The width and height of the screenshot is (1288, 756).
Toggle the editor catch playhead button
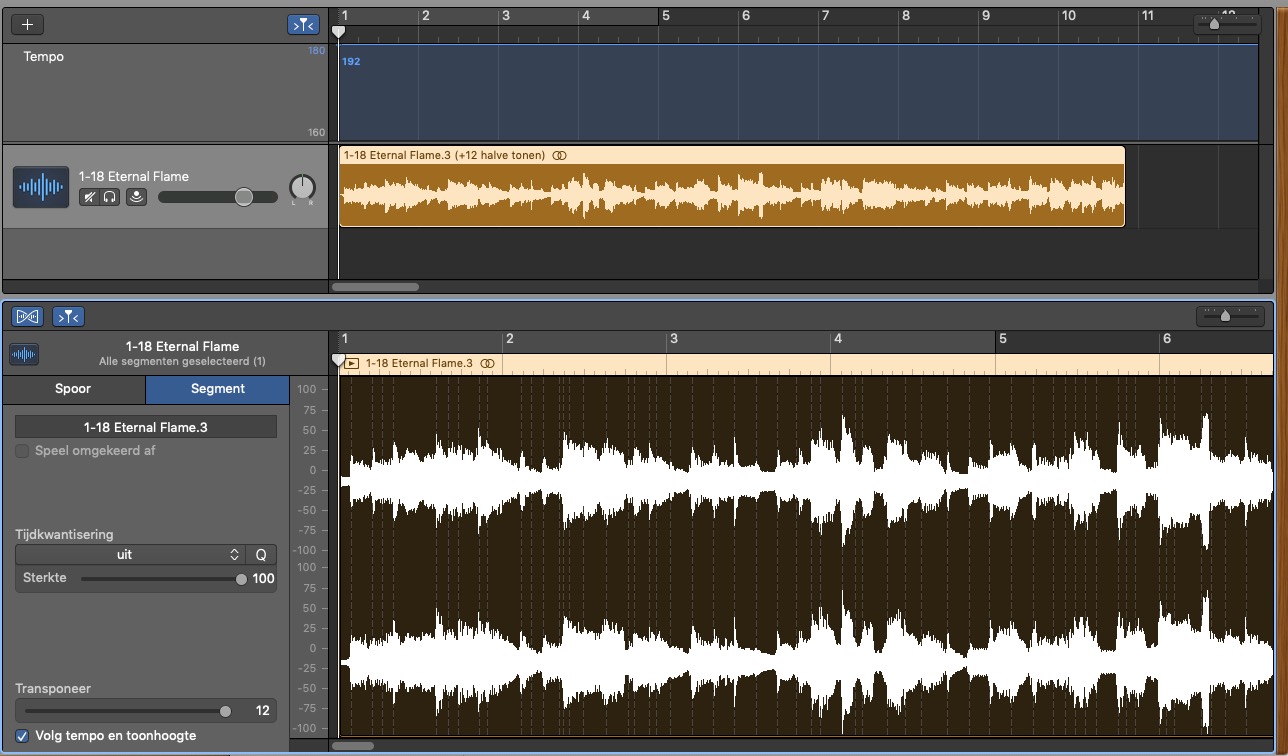[x=68, y=316]
